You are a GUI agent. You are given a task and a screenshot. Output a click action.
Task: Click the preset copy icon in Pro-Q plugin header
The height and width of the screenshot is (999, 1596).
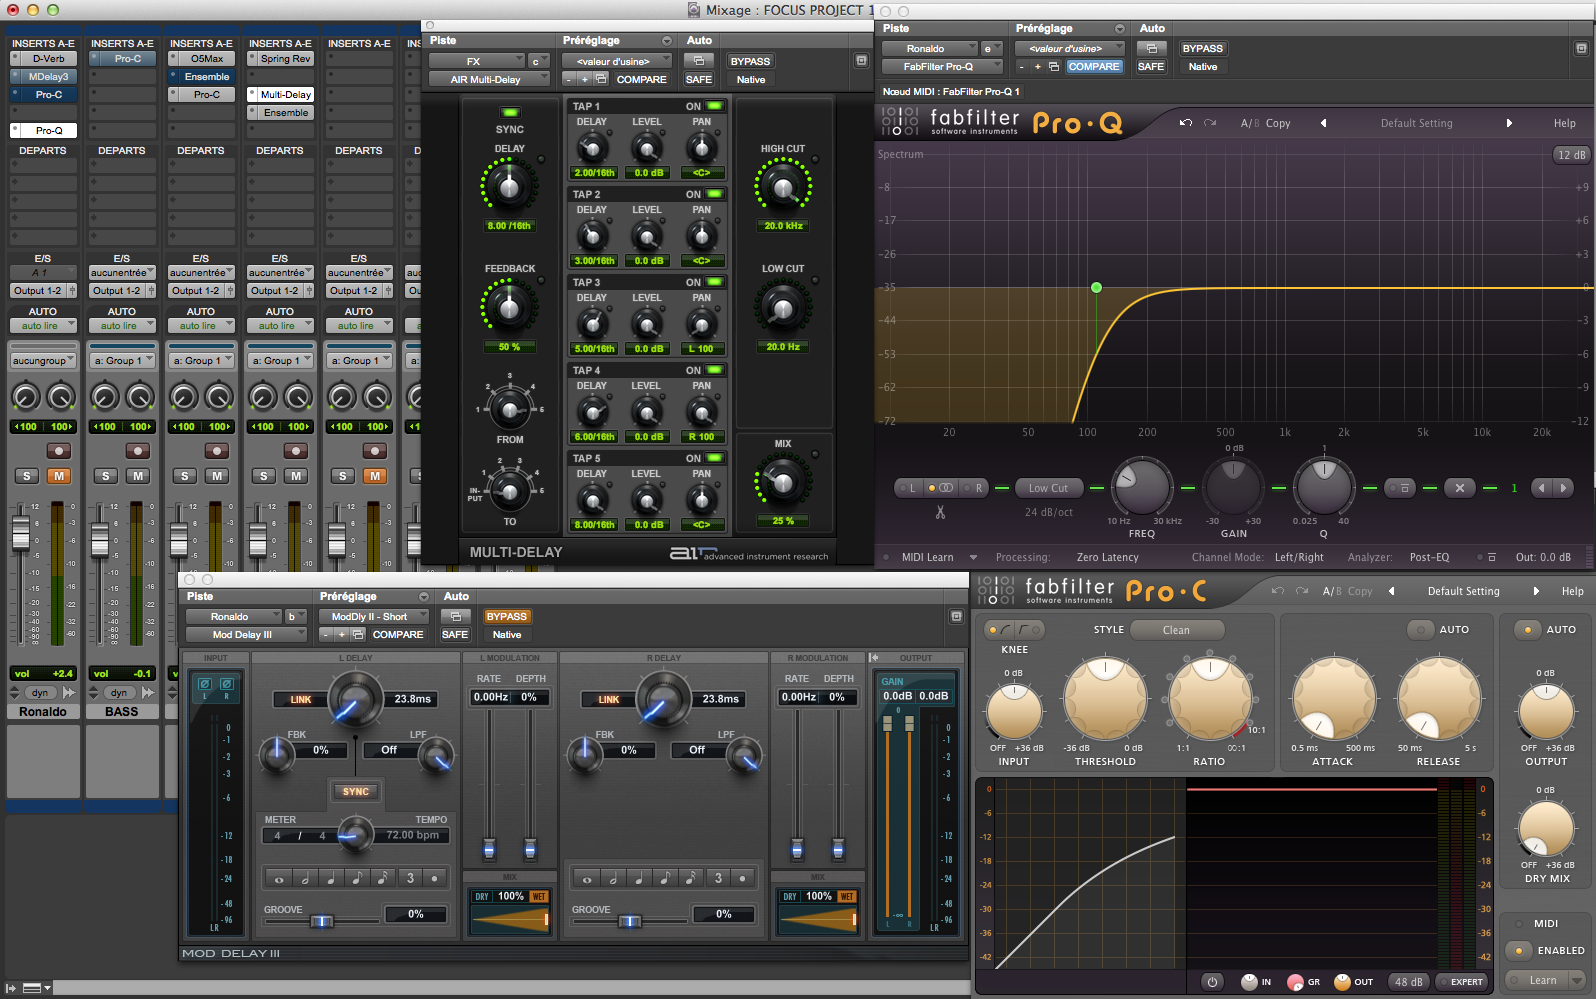[1054, 67]
